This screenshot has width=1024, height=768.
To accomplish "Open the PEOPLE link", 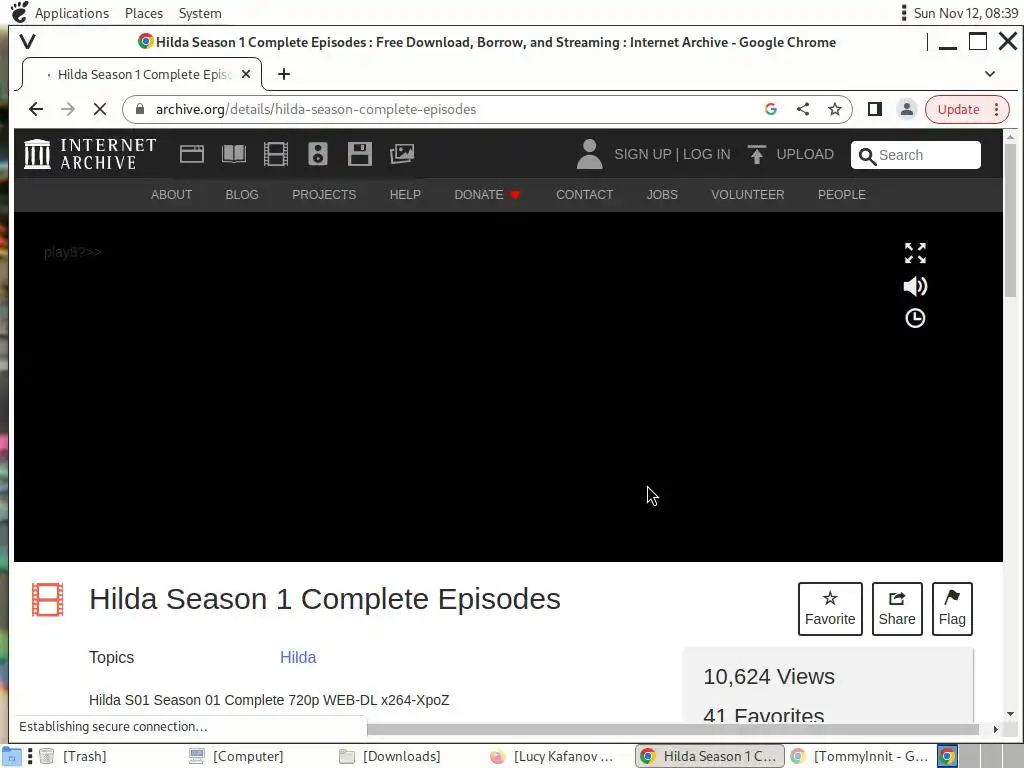I will point(842,195).
